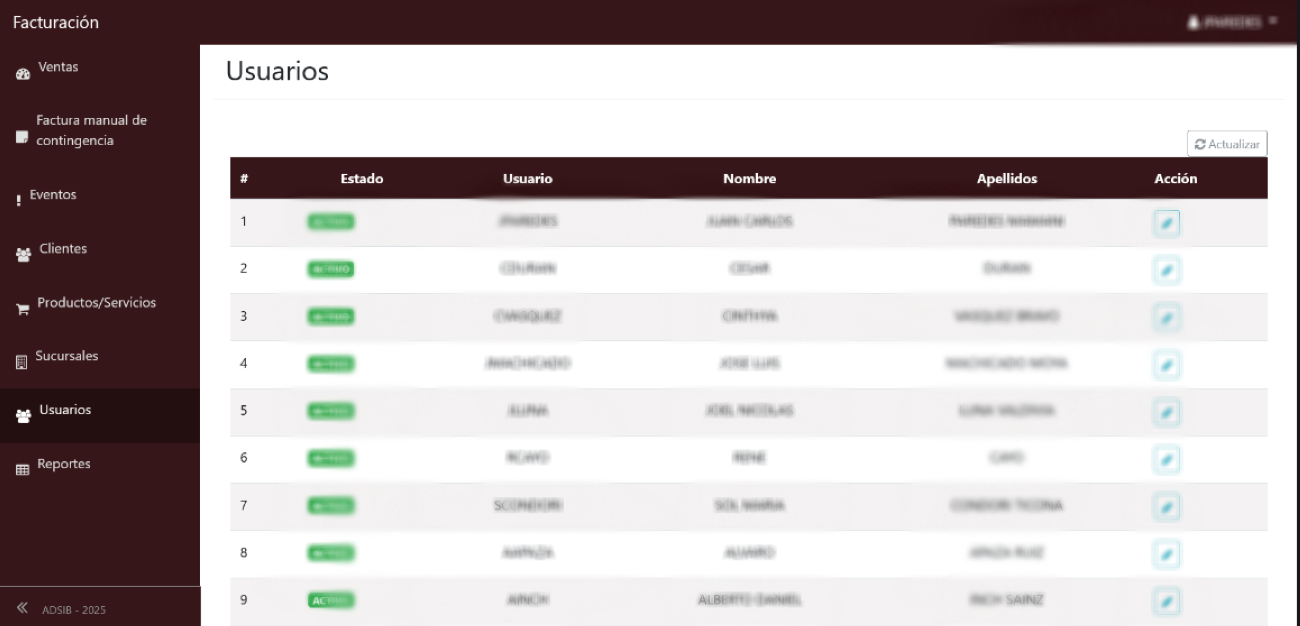Click edit pencil icon in row 1
Screen dimensions: 1300x626
(1166, 222)
